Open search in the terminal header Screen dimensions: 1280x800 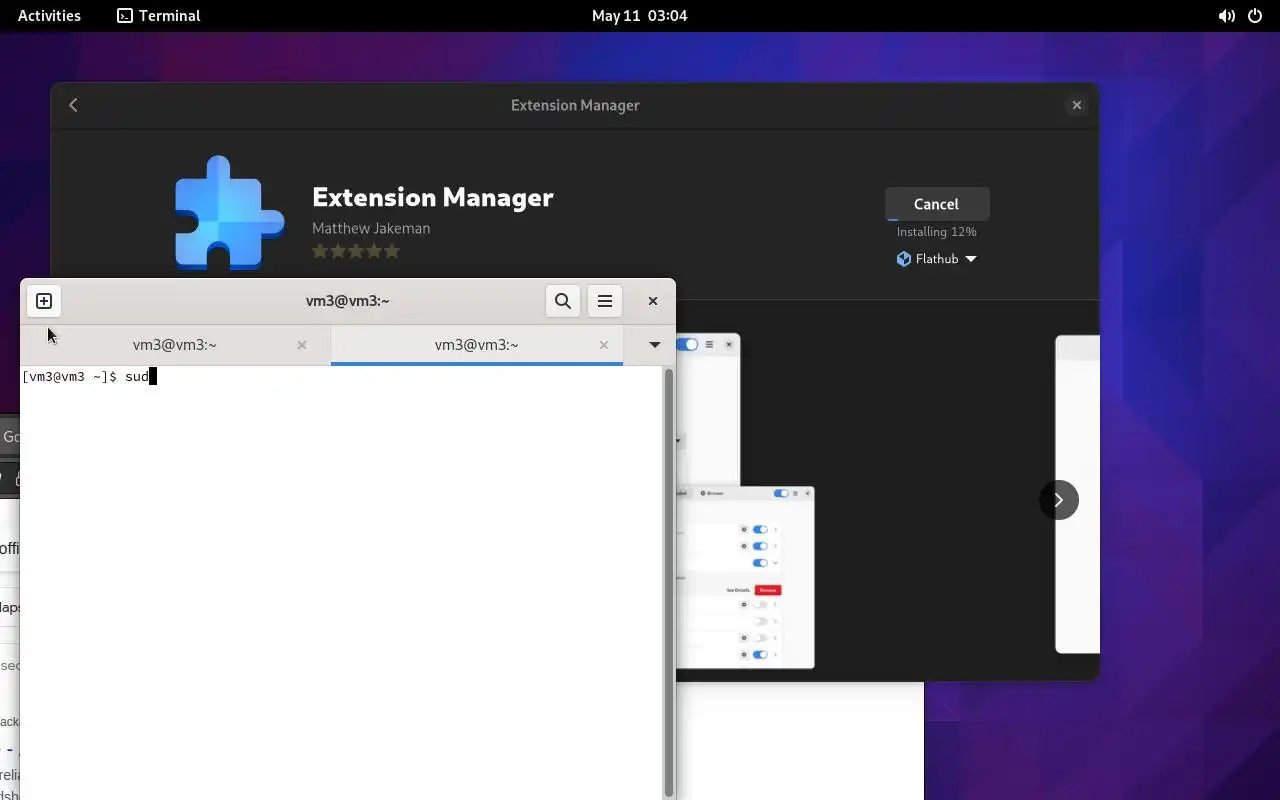point(563,301)
